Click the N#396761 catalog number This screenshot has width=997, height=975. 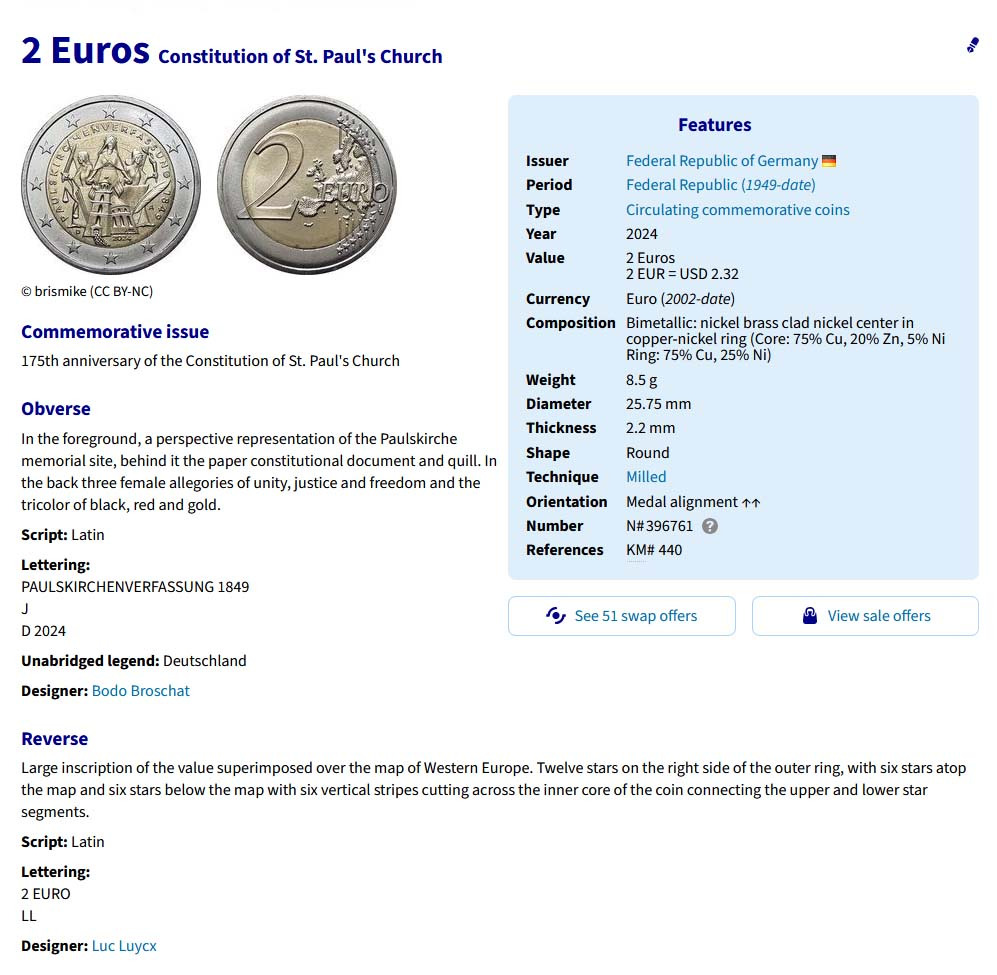pos(659,526)
